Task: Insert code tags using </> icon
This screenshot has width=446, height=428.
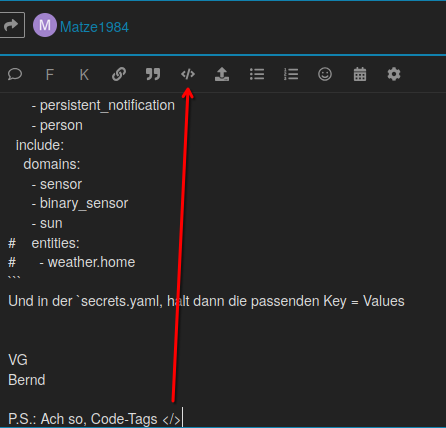Action: coord(188,74)
